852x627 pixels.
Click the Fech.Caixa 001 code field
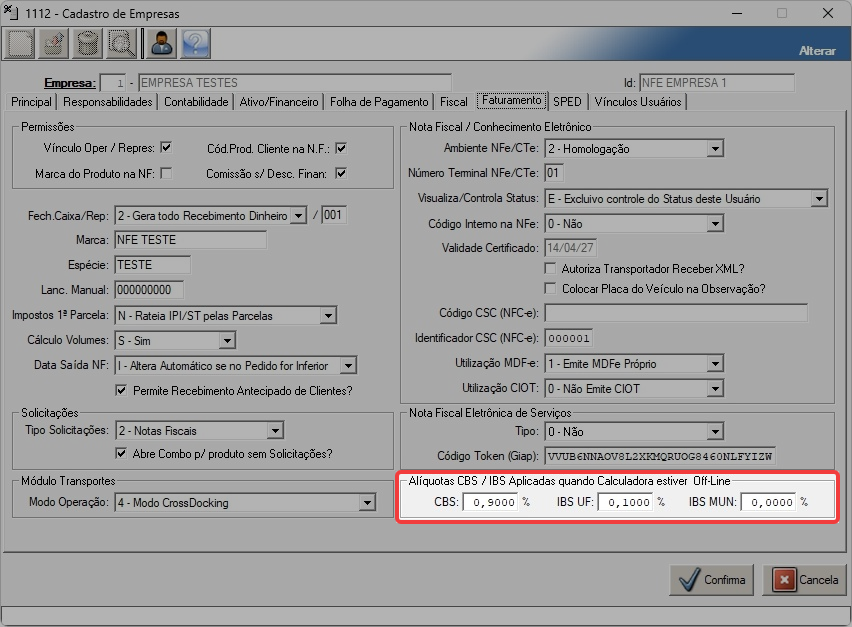tap(334, 215)
